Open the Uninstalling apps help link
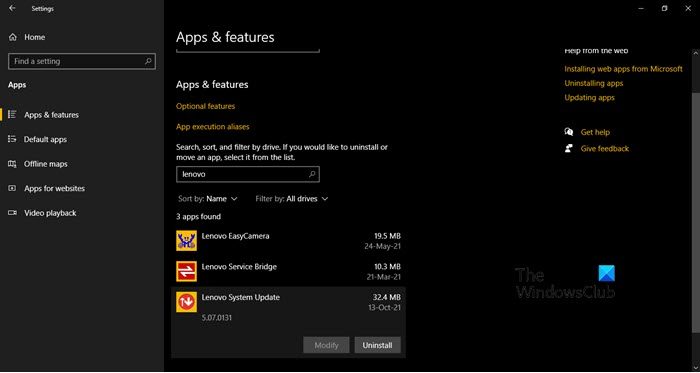The height and width of the screenshot is (373, 700). point(593,83)
